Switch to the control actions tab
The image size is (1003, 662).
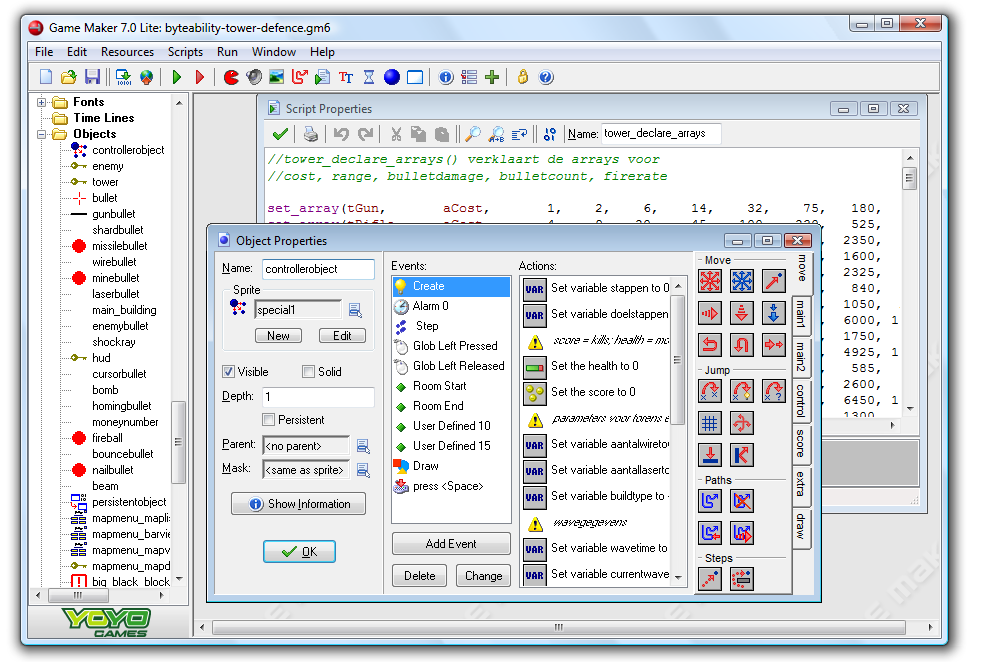[801, 400]
